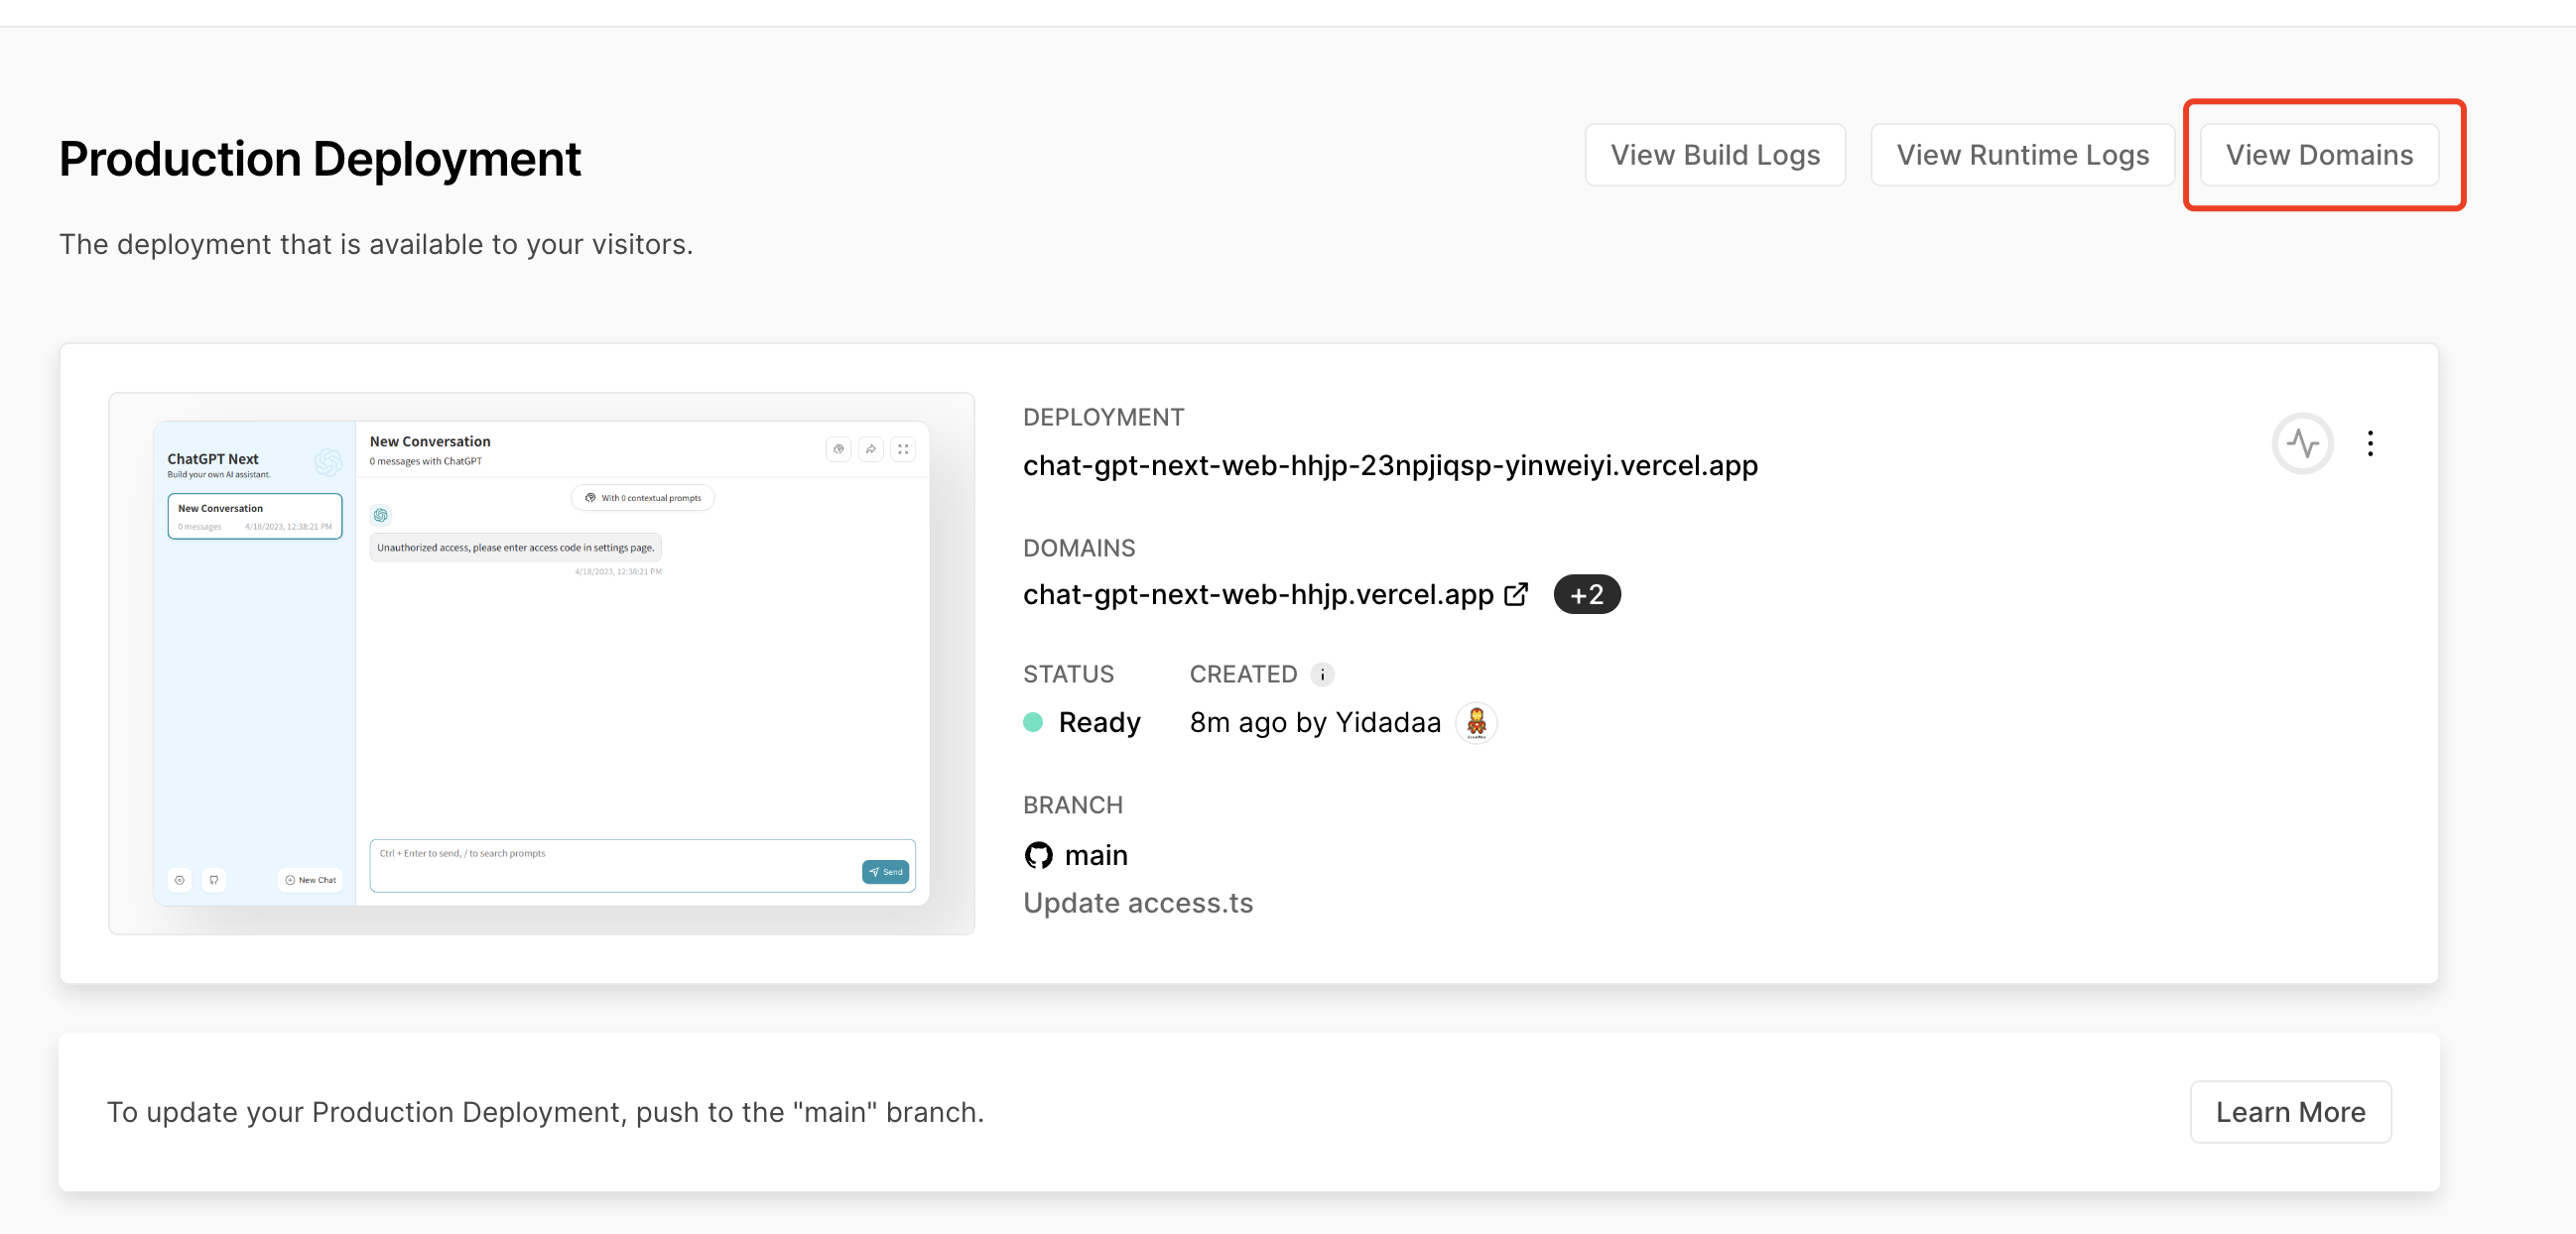Click the external link icon beside the domain
The image size is (2576, 1234).
pyautogui.click(x=1516, y=594)
